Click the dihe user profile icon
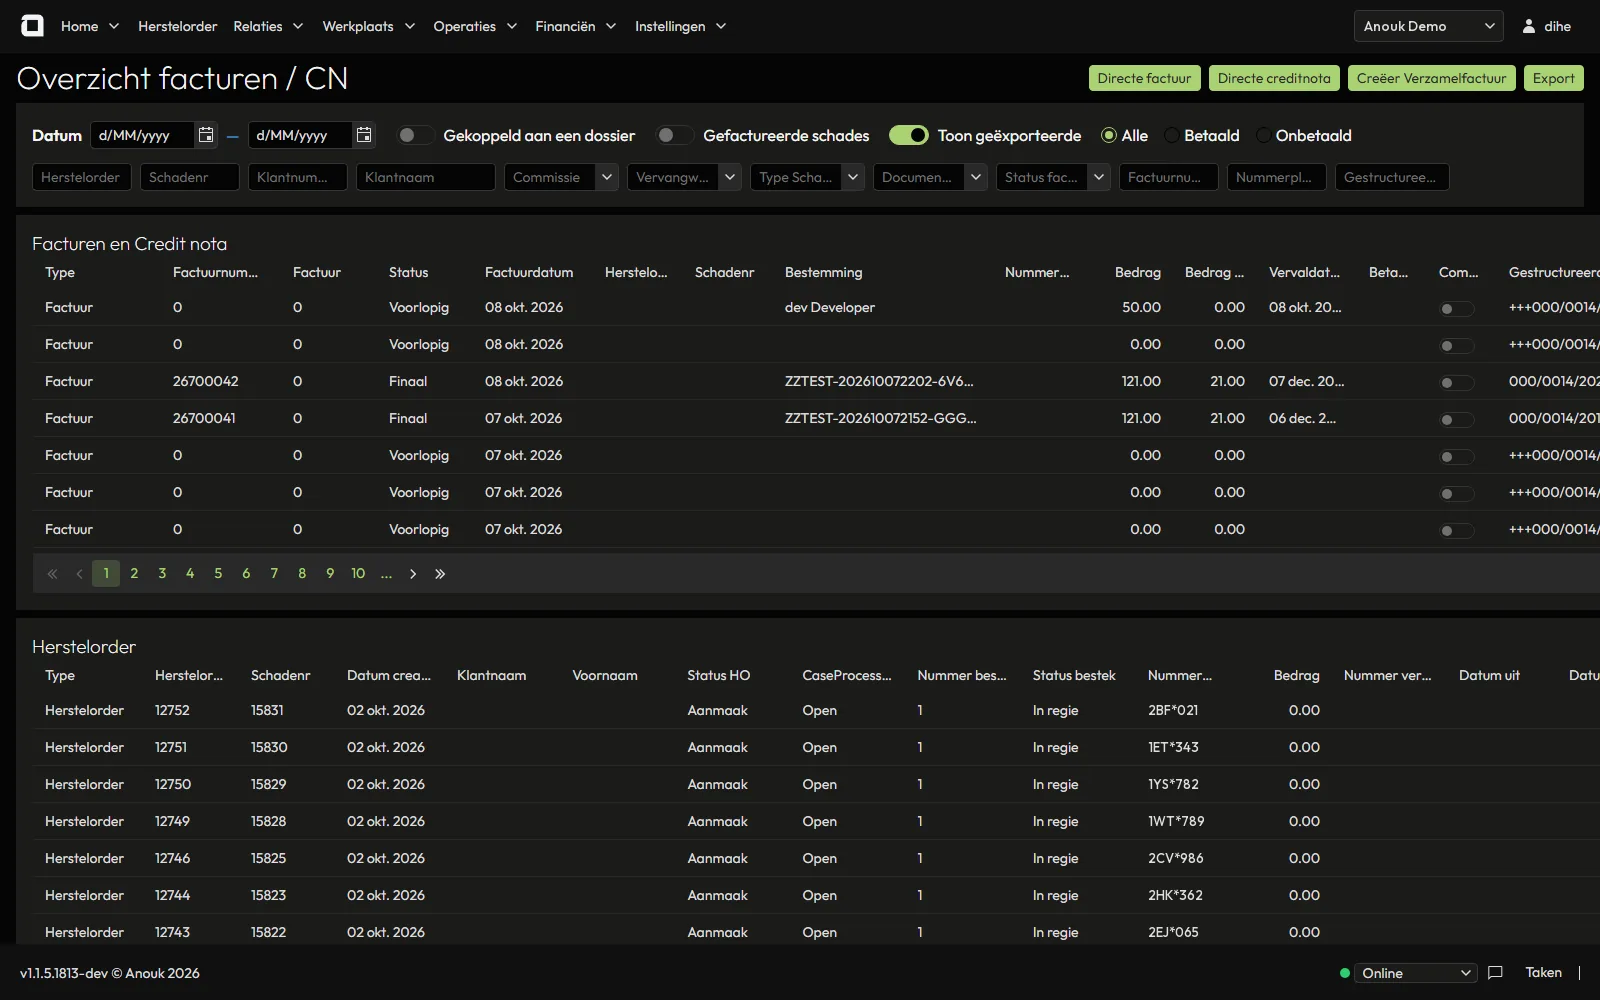 [x=1529, y=26]
